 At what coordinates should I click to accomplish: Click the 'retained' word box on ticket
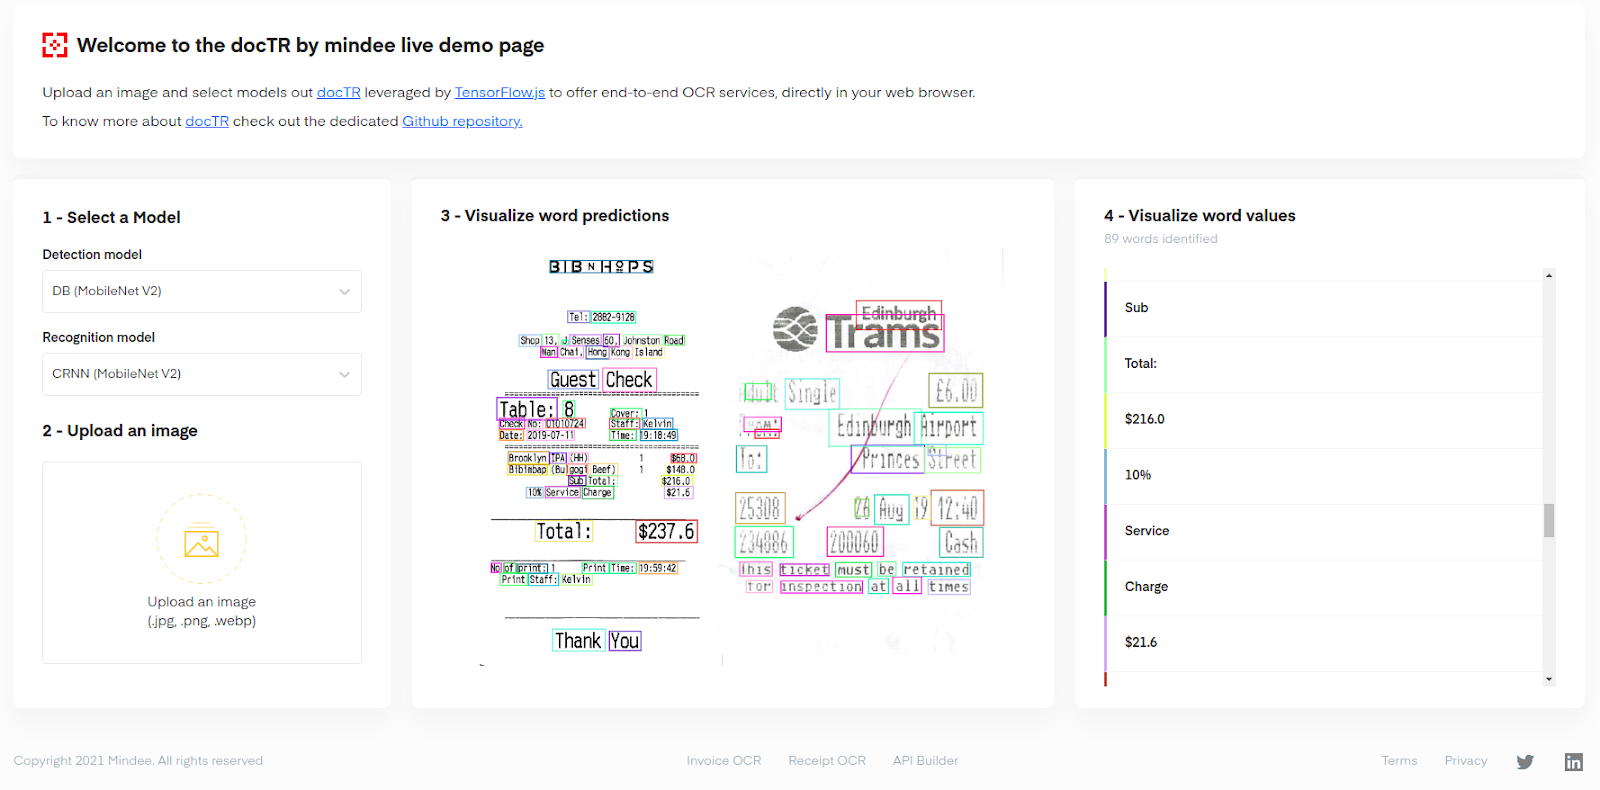click(x=936, y=570)
